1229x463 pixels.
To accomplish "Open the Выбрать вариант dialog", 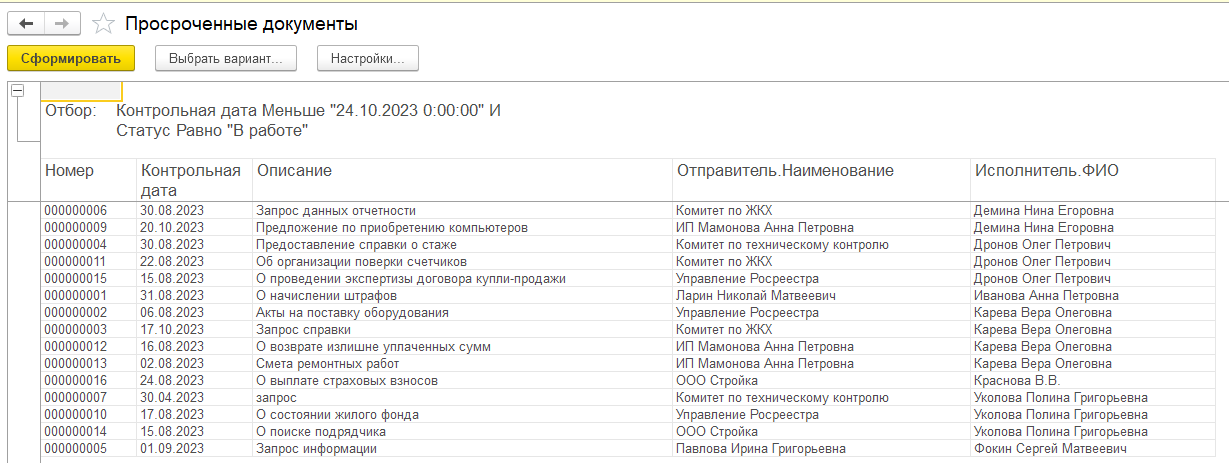I will 226,58.
